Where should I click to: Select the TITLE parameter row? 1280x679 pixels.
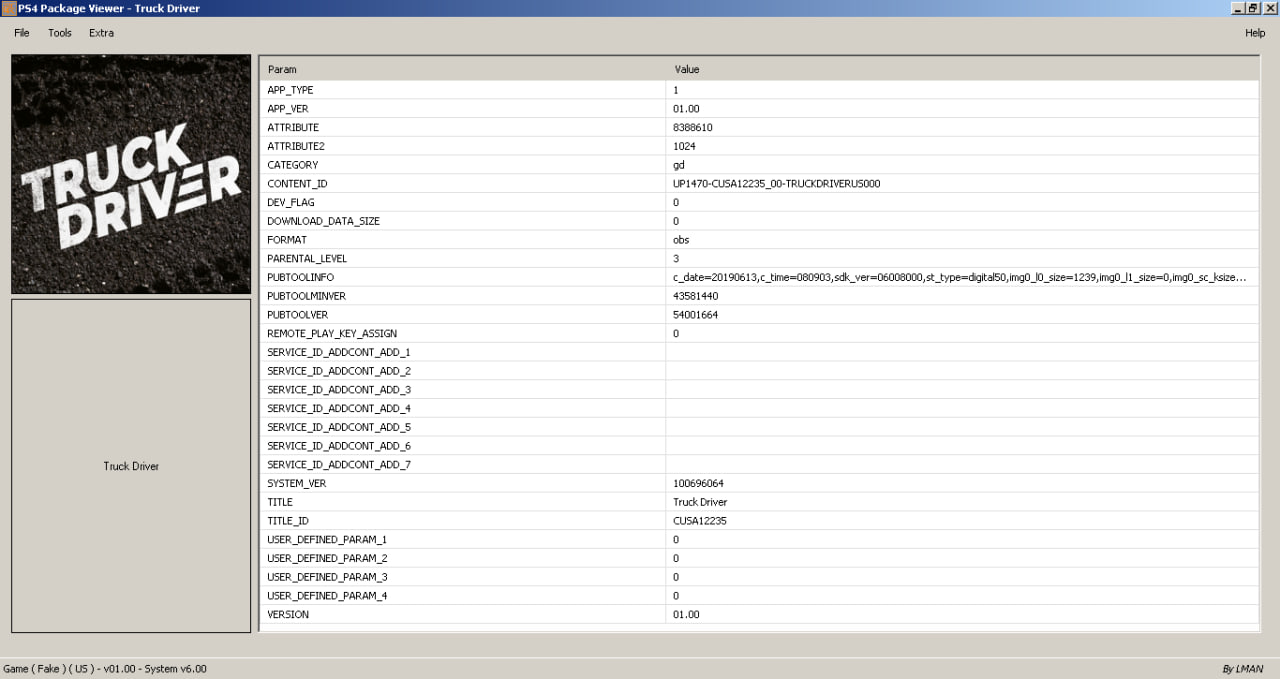pos(760,503)
